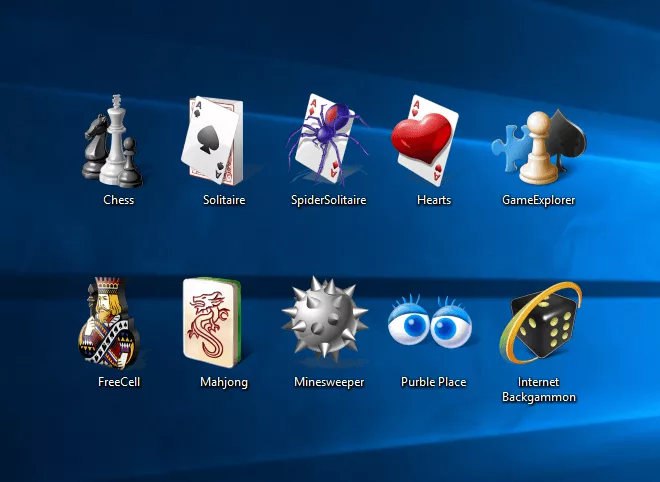Open the Purble Place eyes icon

point(430,322)
